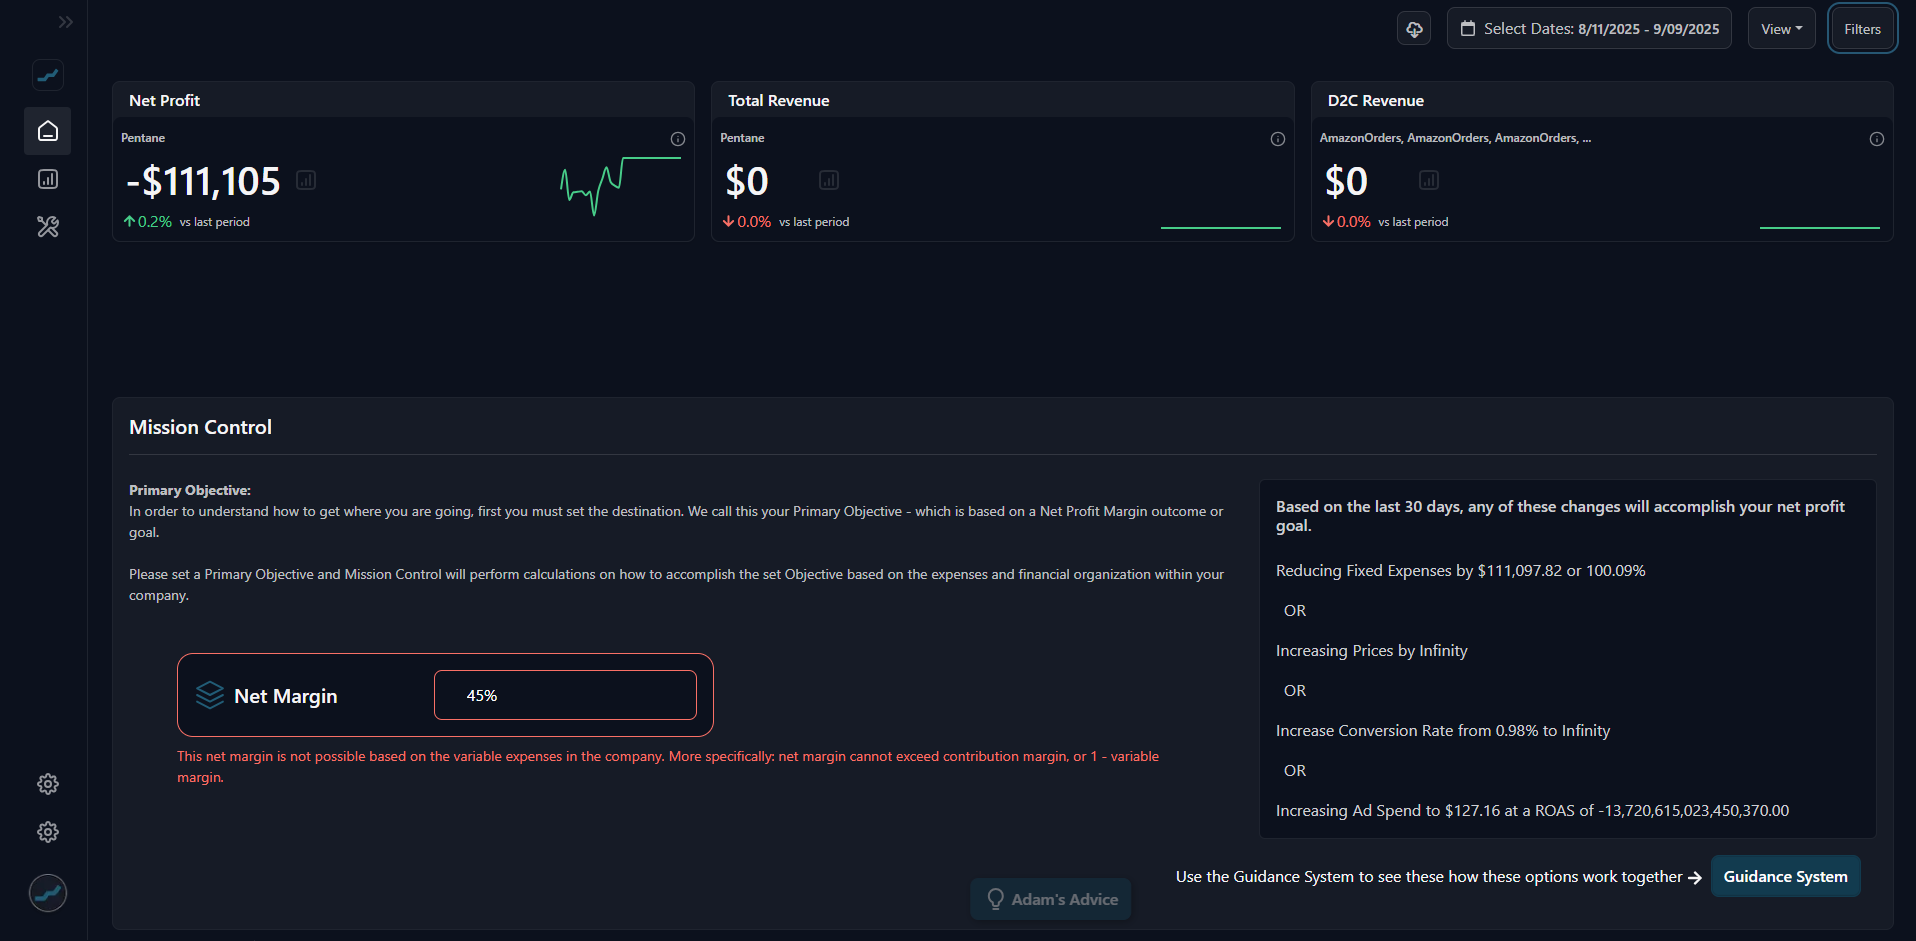
Task: Click the Net Margin layers icon in Mission Control
Action: [210, 695]
